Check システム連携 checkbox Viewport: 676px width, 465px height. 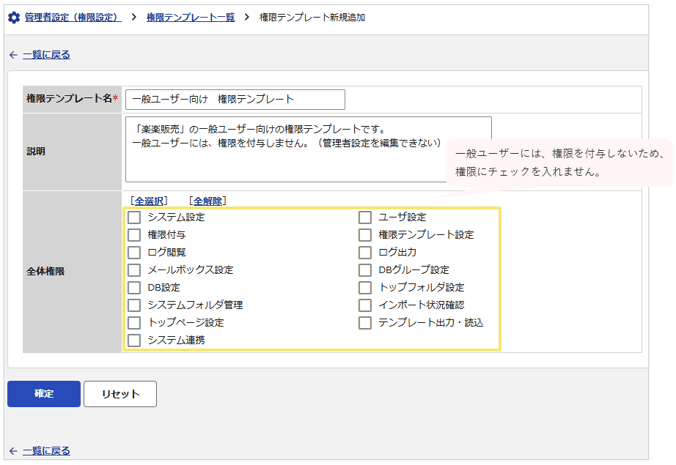pyautogui.click(x=134, y=340)
